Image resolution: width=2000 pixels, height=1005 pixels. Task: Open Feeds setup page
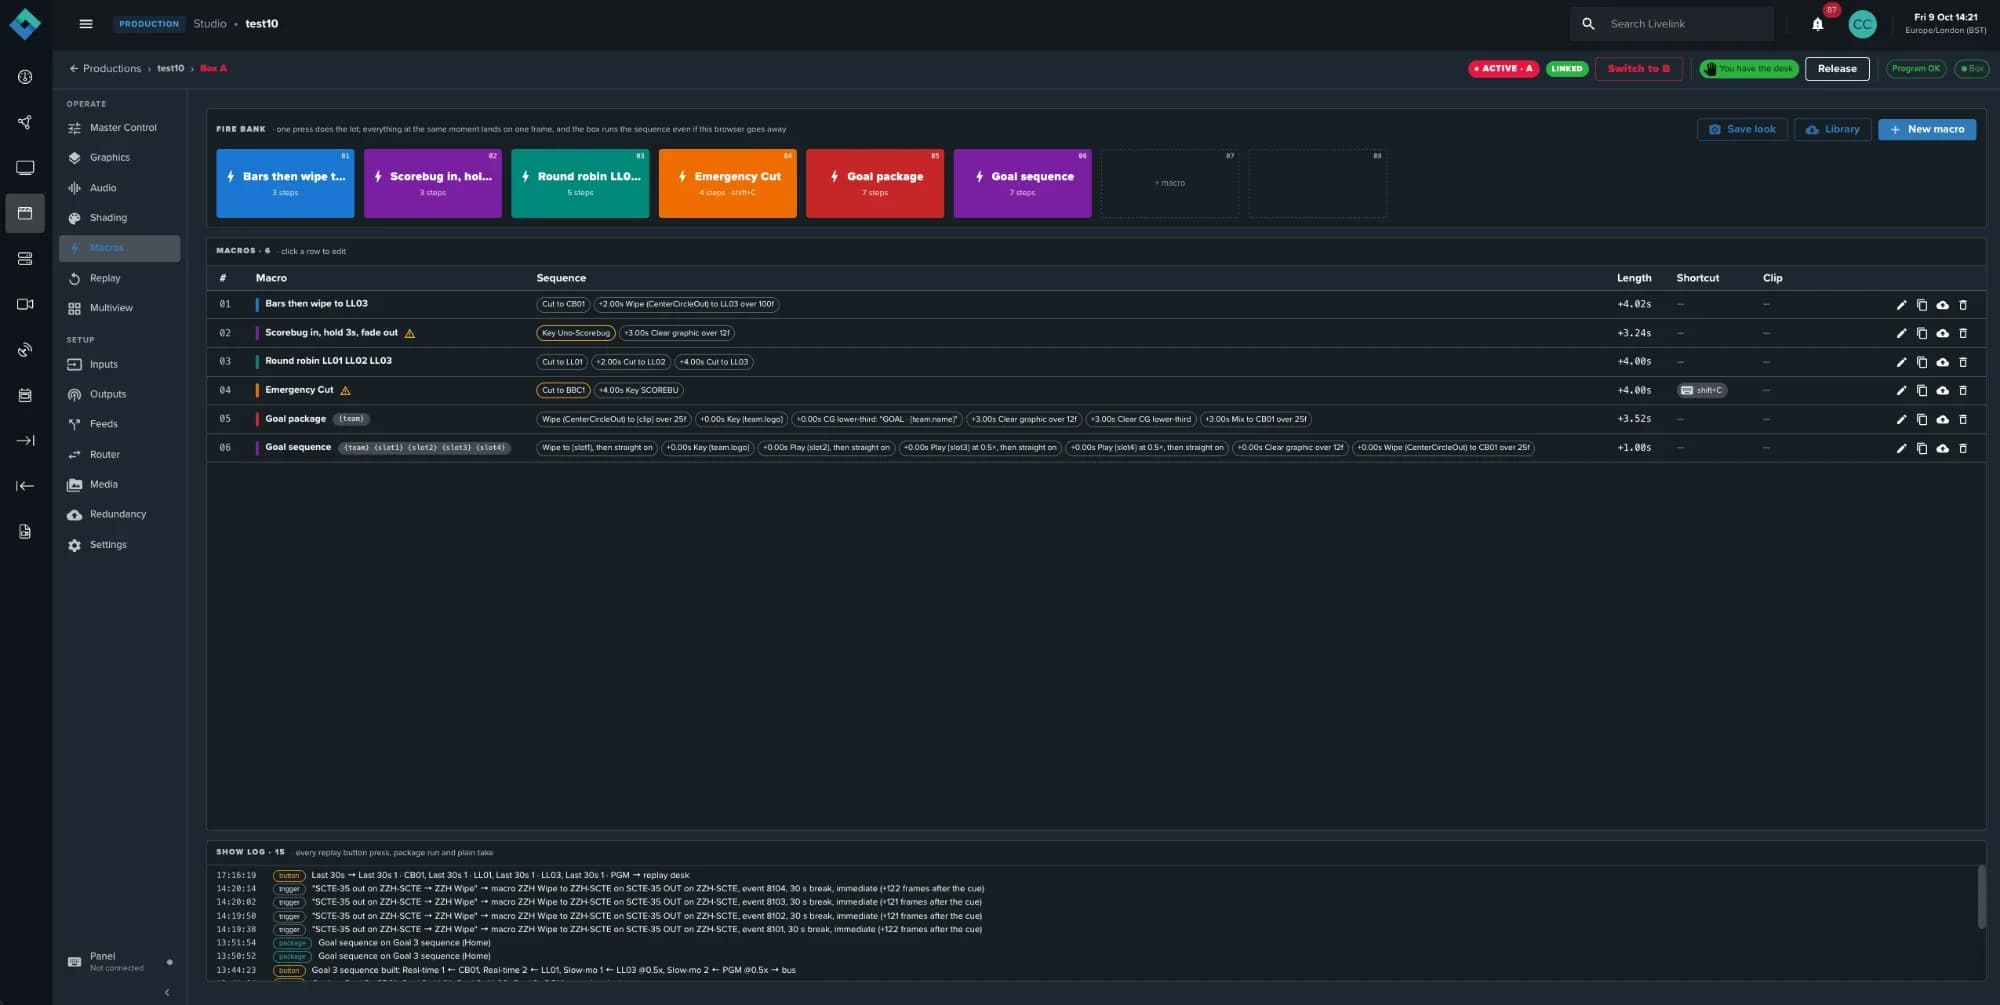(120, 424)
